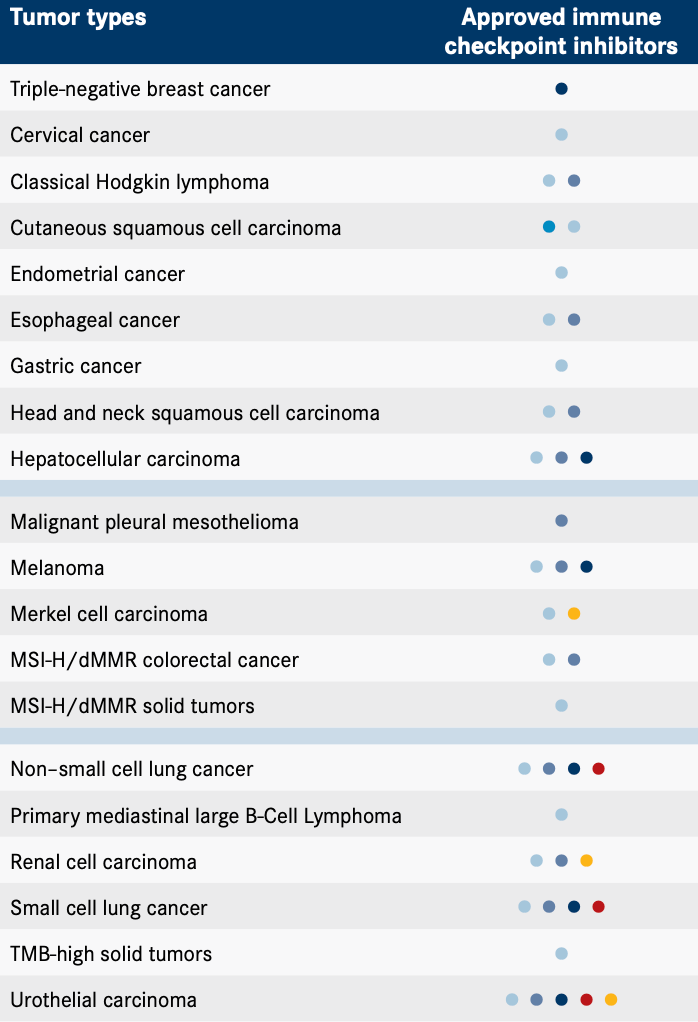Select the Gastric cancer row label

tap(76, 366)
